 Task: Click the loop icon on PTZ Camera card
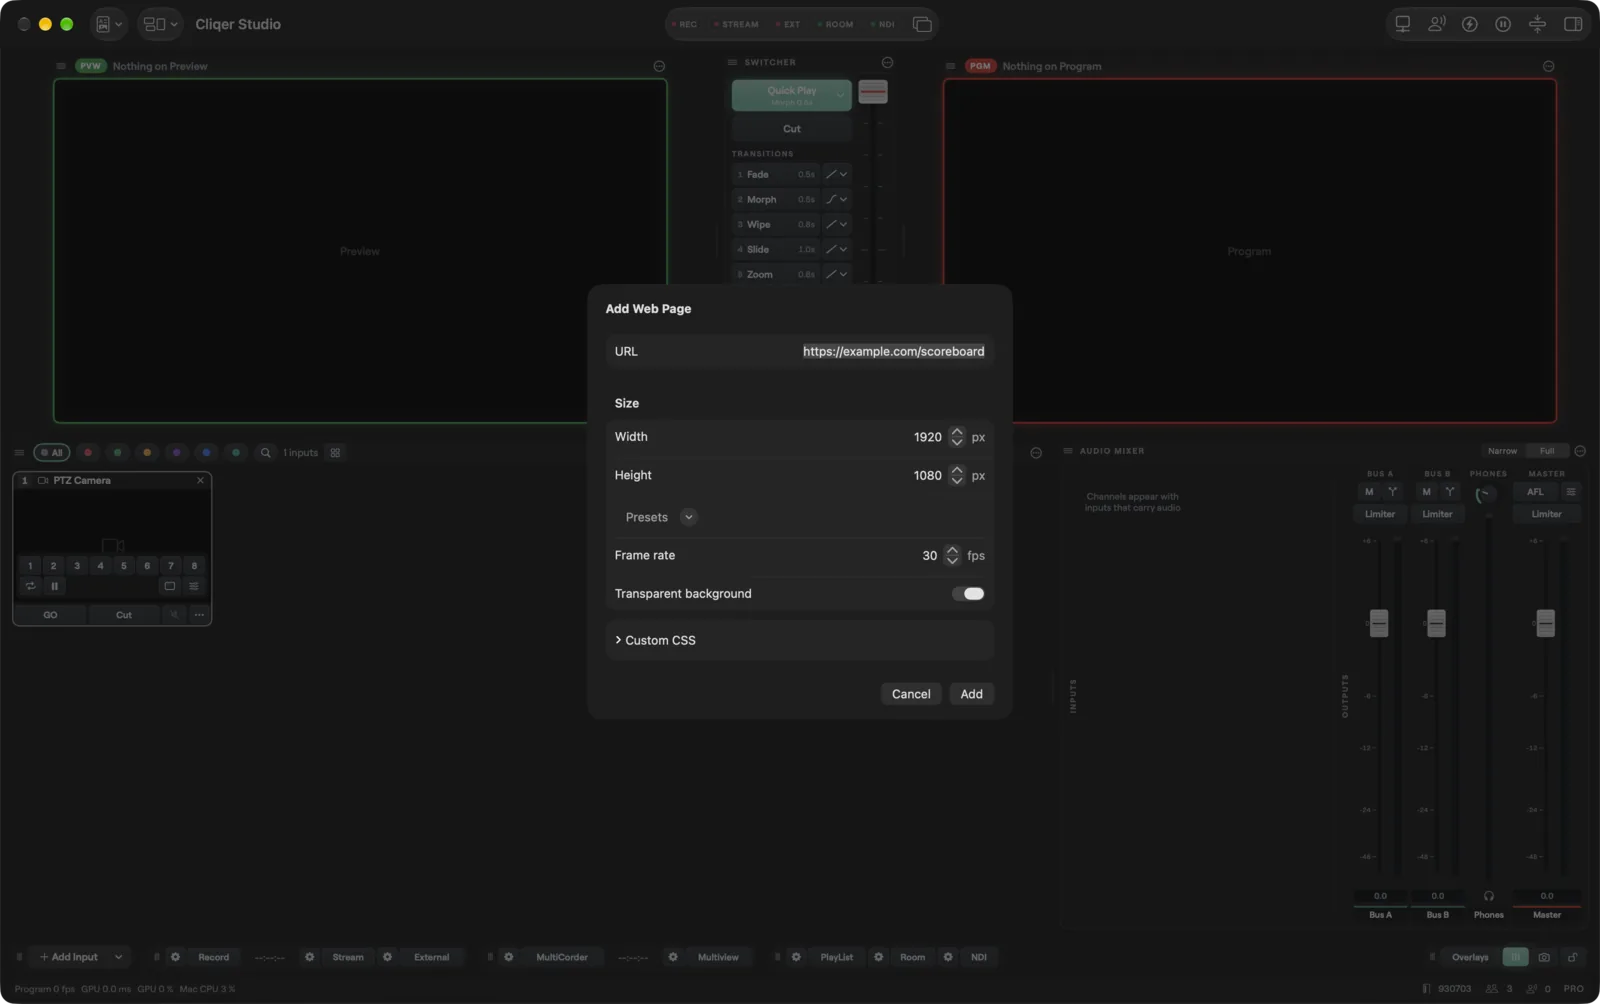coord(31,586)
